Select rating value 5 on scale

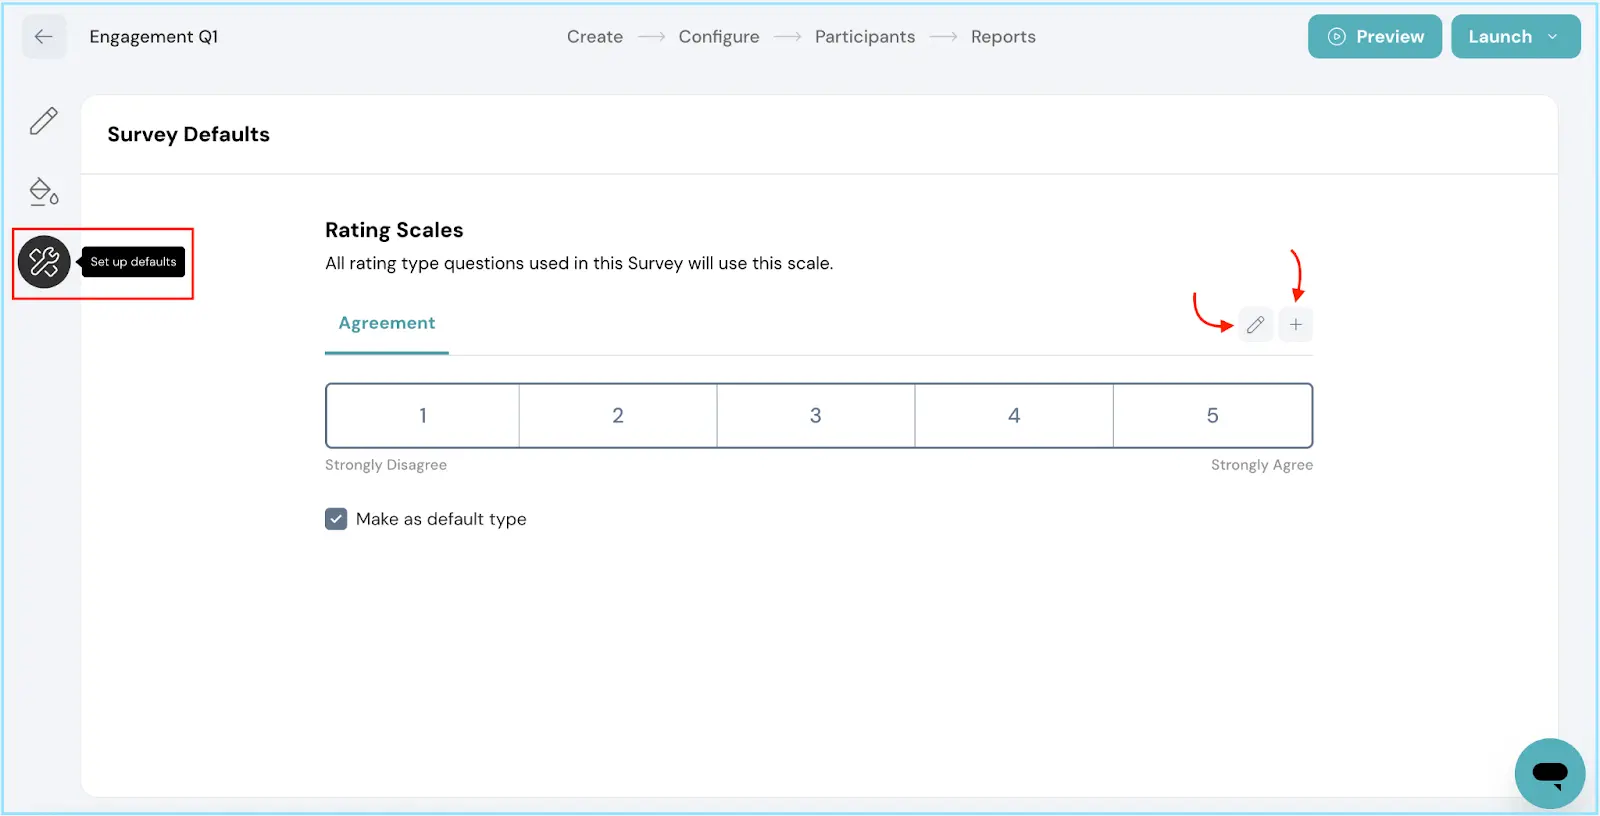(x=1212, y=416)
